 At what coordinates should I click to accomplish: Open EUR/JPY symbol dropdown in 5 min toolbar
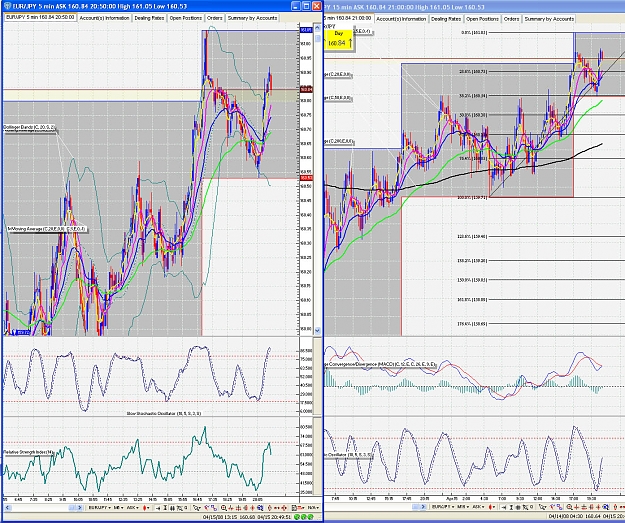tap(100, 508)
